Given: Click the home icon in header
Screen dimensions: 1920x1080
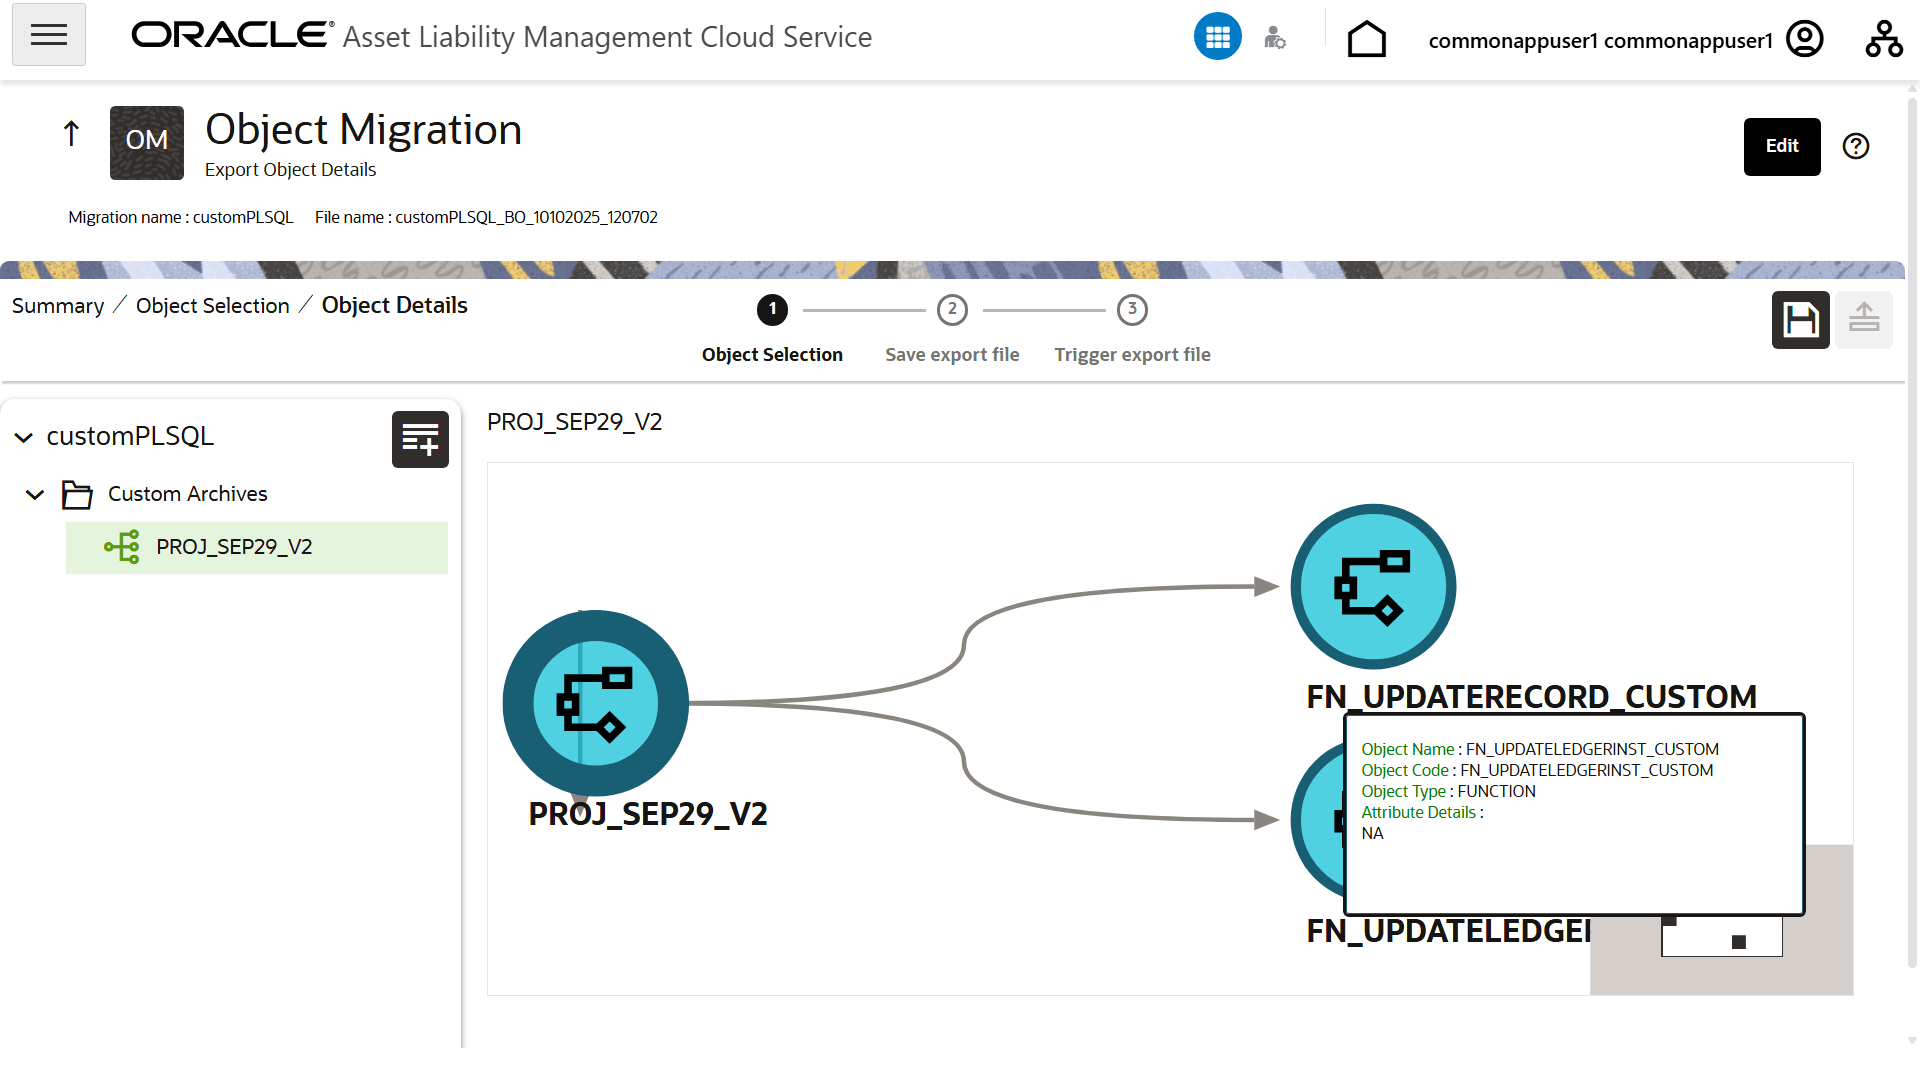Looking at the screenshot, I should (x=1366, y=40).
